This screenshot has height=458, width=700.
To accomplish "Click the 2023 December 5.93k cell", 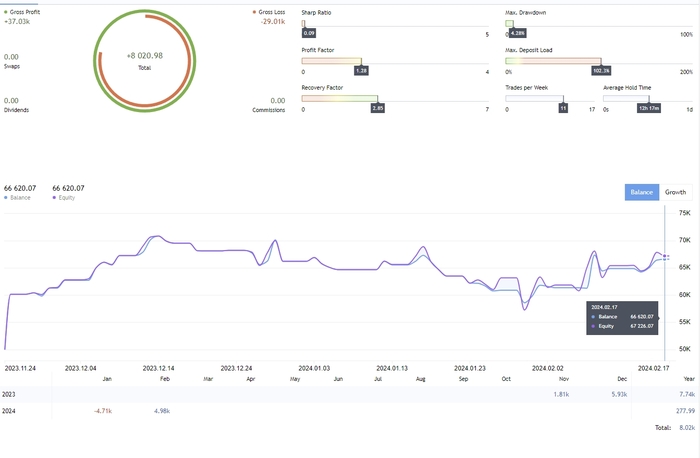I will [619, 395].
